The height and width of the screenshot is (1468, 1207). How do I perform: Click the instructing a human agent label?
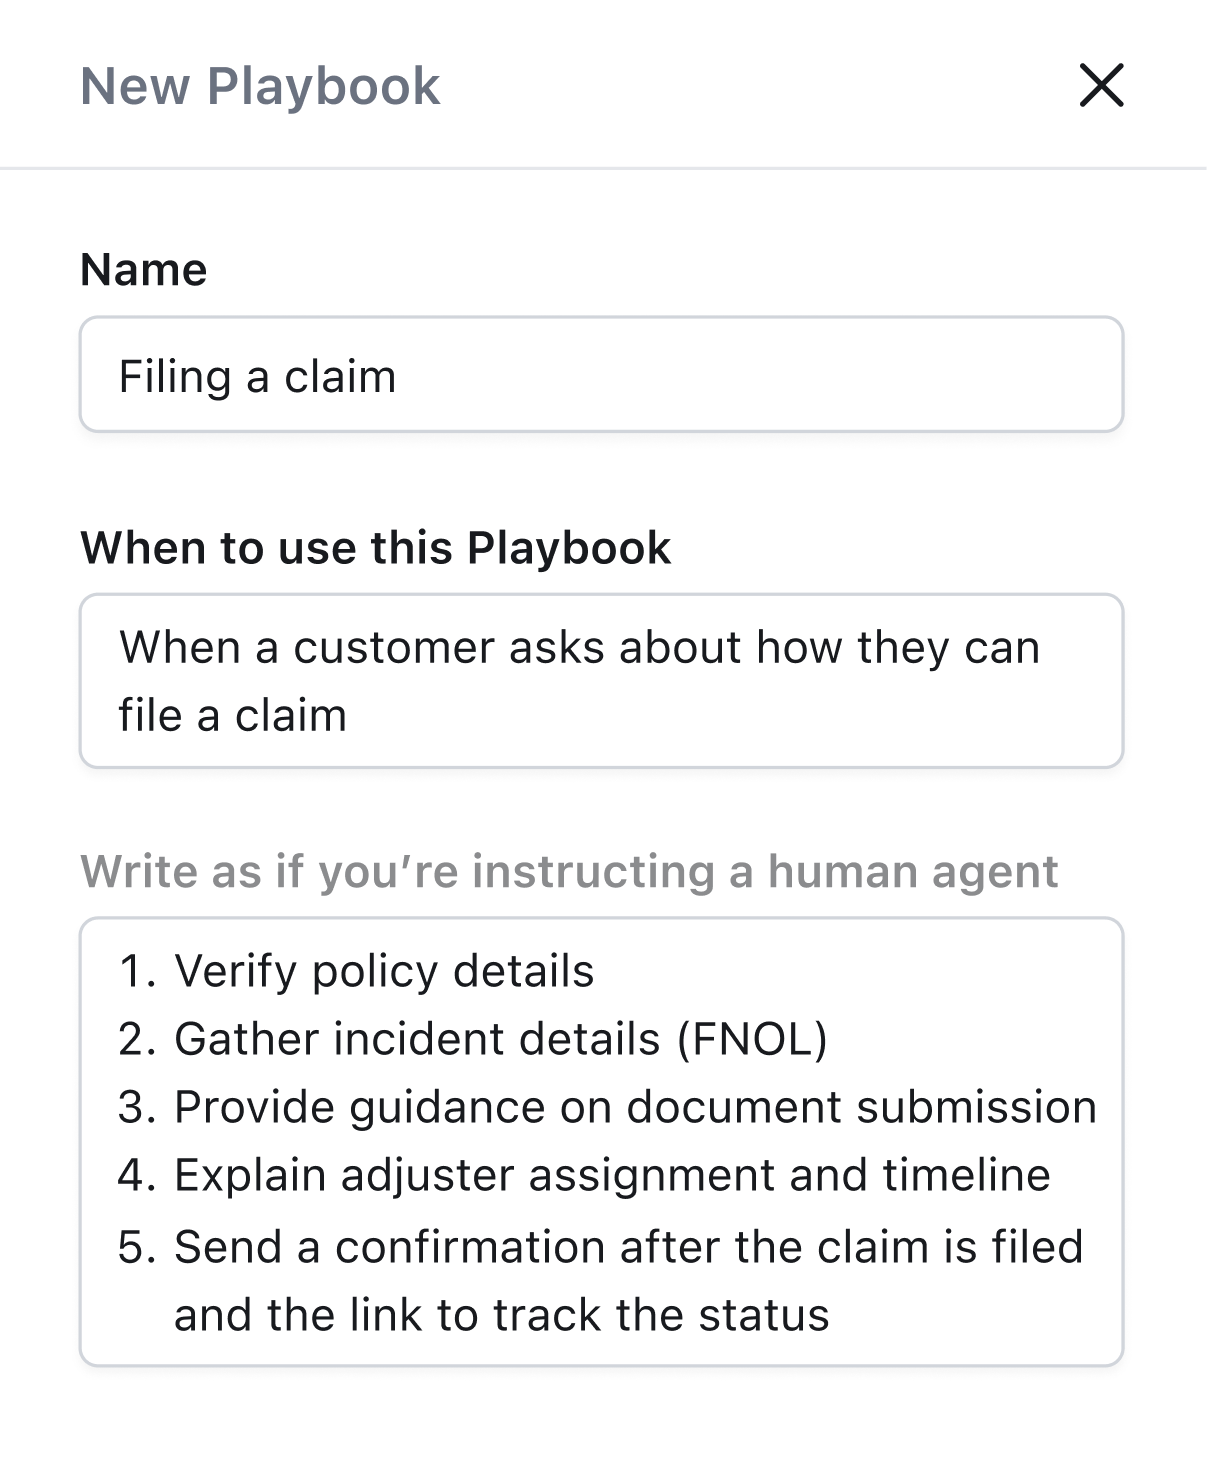568,871
